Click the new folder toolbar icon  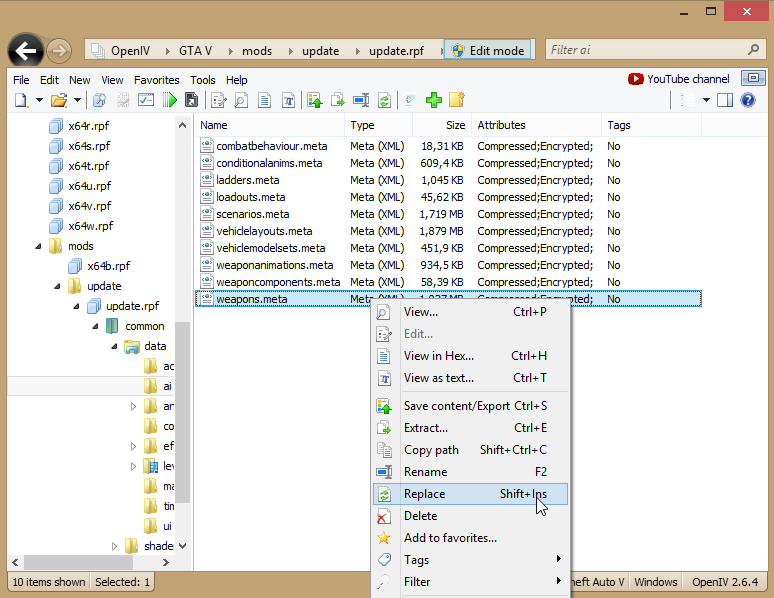tap(457, 100)
